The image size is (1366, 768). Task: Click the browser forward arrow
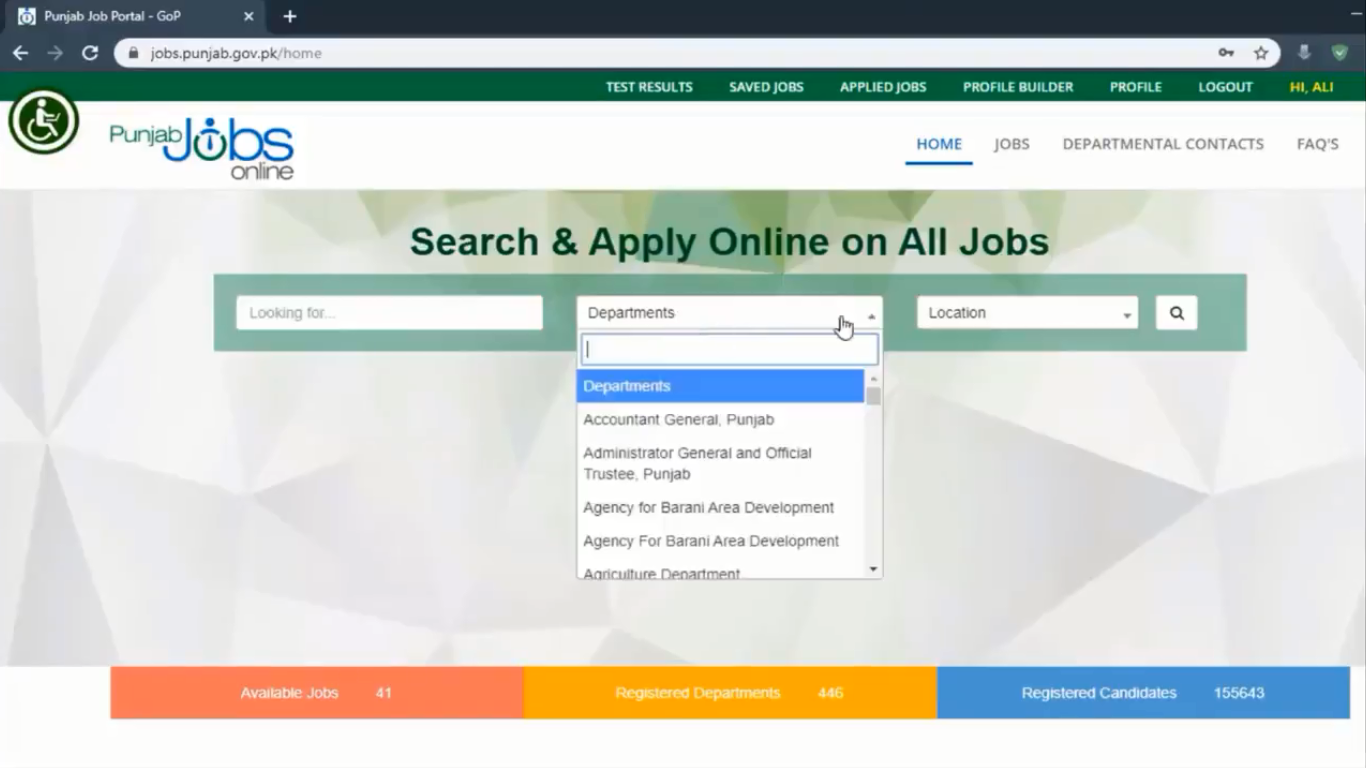point(55,53)
